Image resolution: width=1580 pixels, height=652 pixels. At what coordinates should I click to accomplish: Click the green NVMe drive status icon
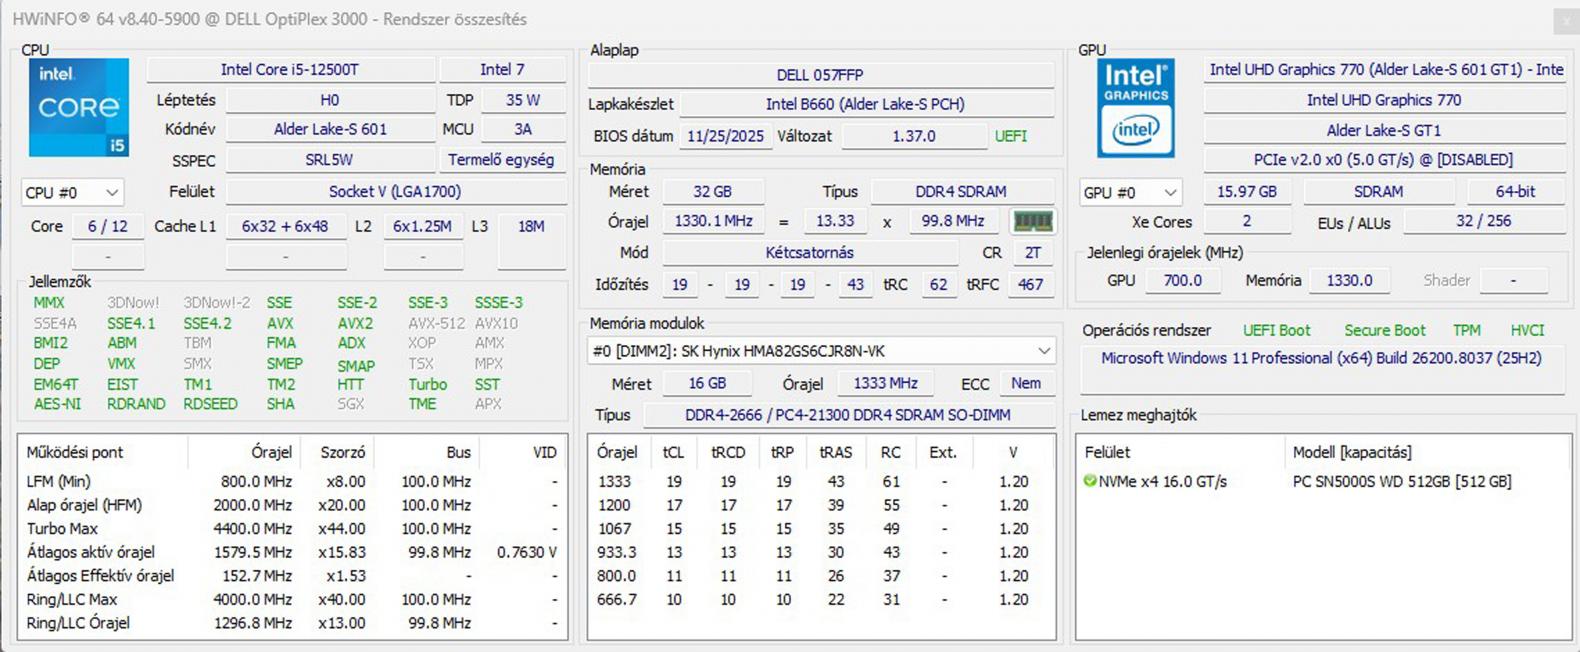tap(1089, 481)
